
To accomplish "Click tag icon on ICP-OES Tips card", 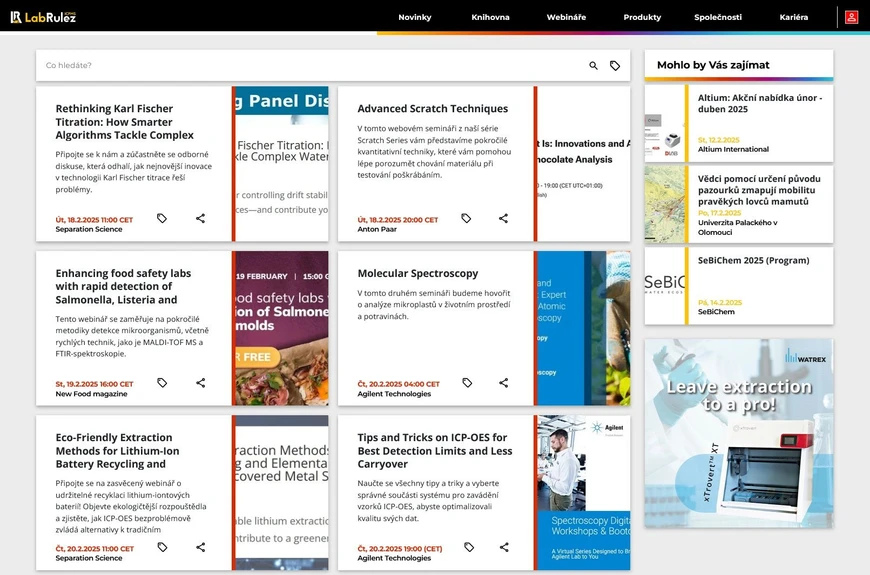I will pos(469,547).
